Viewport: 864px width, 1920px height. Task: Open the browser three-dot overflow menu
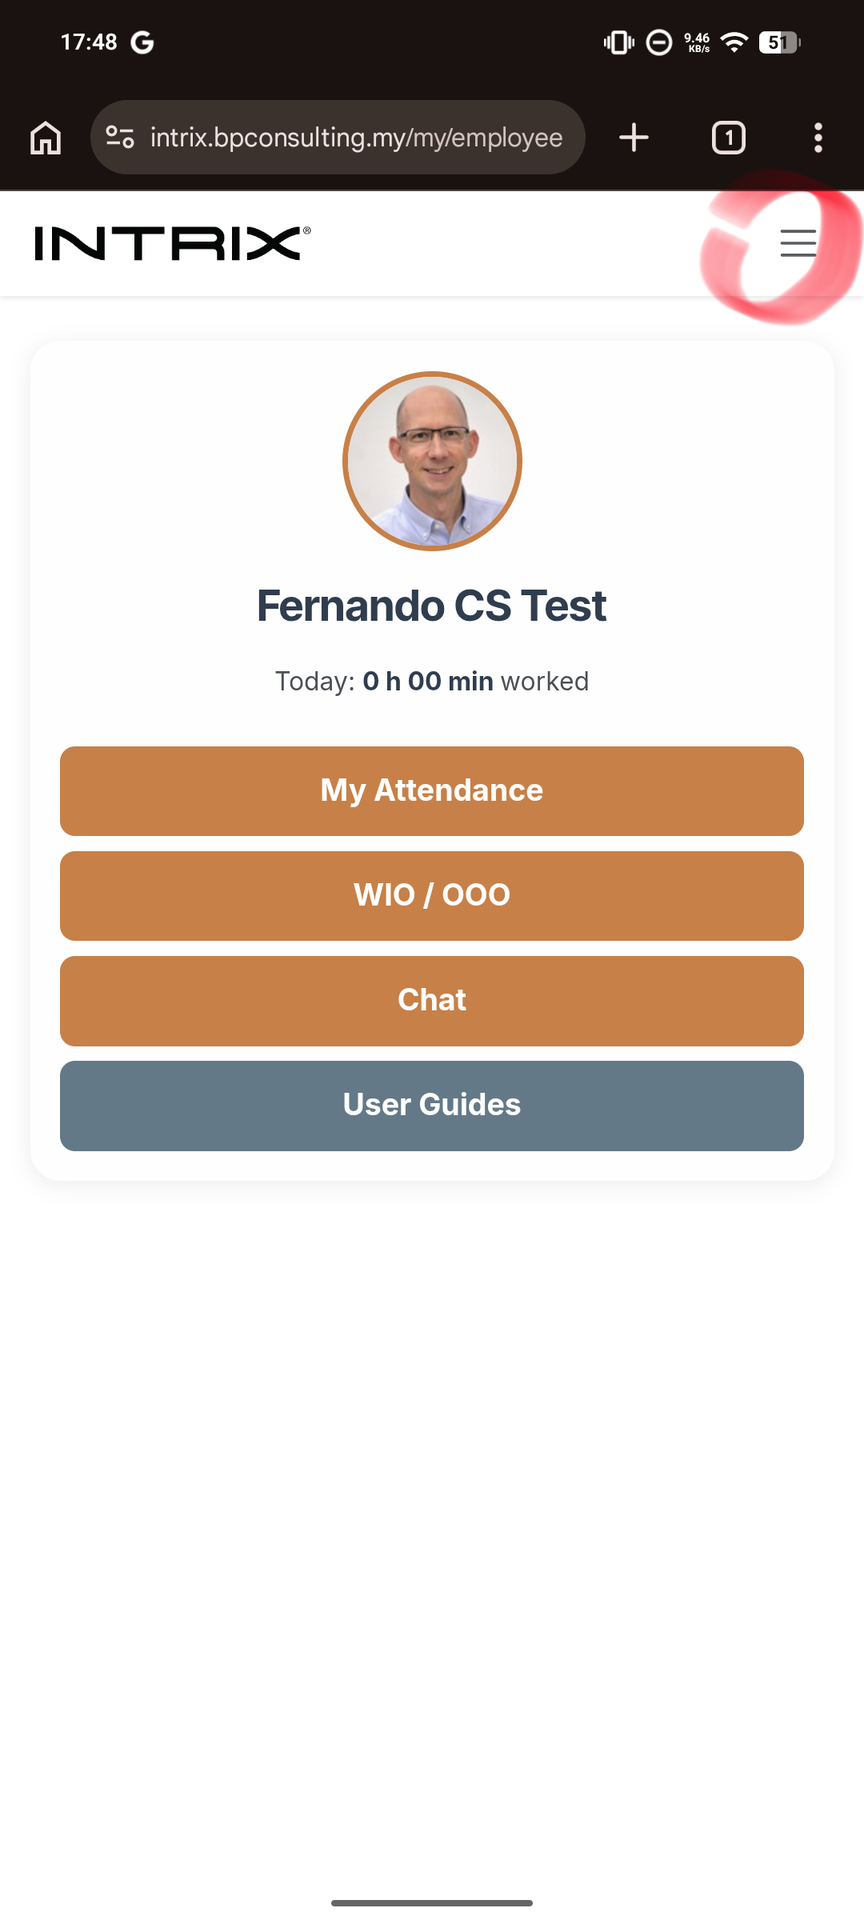[x=818, y=138]
